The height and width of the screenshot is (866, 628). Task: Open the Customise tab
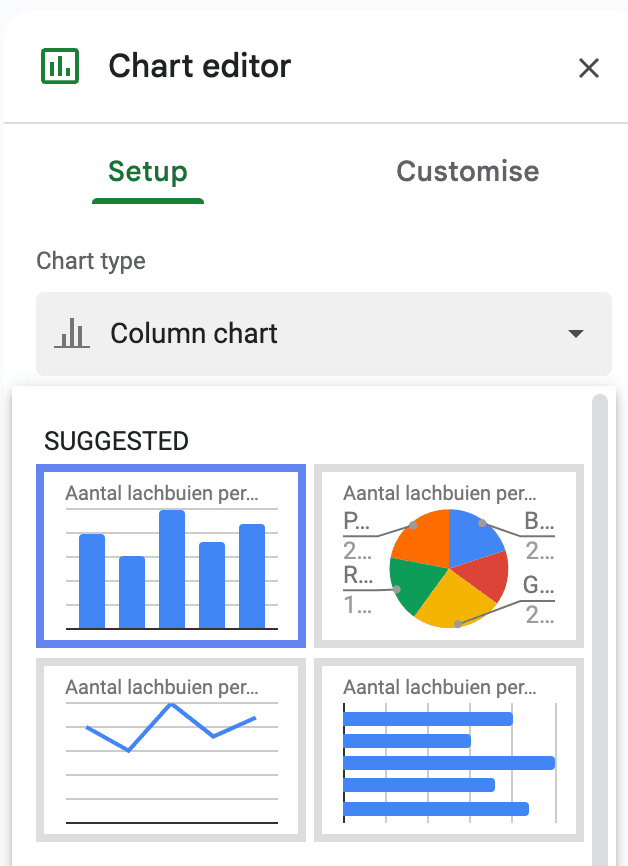(467, 171)
